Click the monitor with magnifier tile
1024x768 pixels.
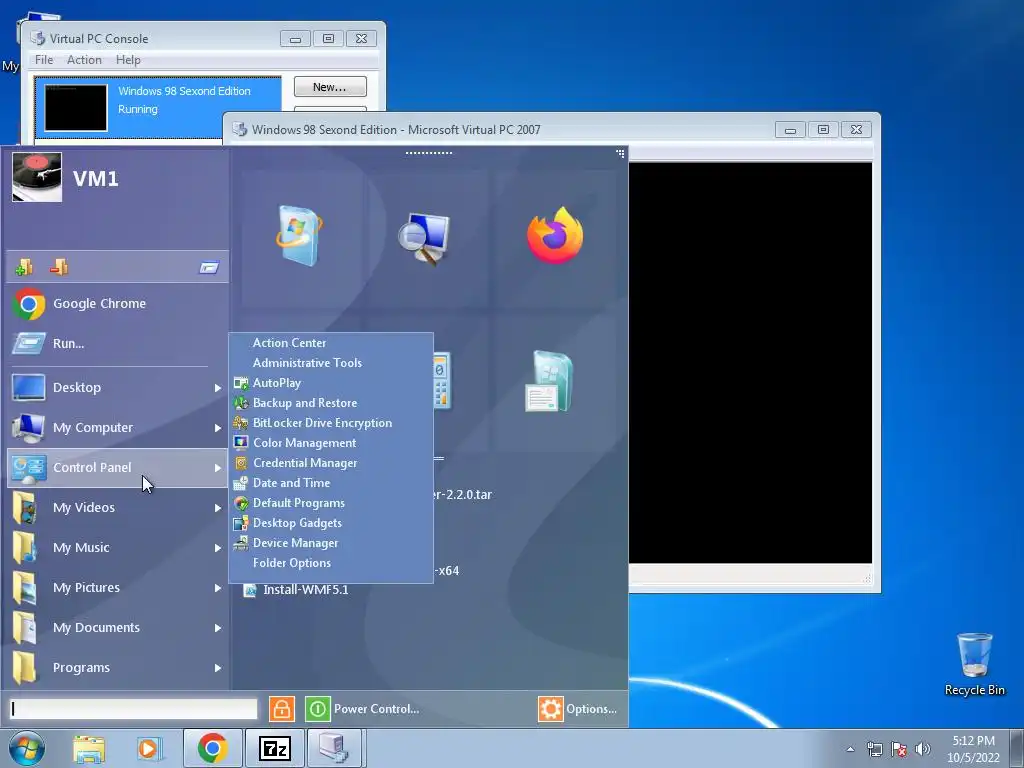[424, 238]
